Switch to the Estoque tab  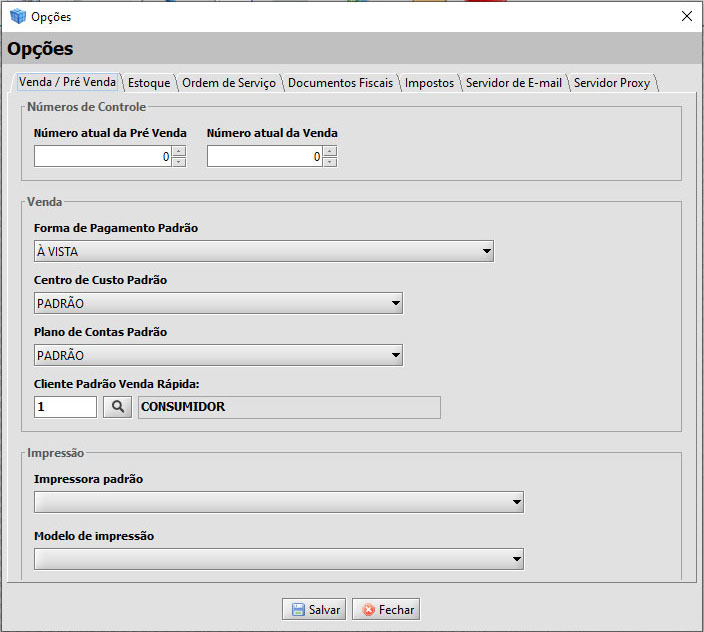coord(149,83)
